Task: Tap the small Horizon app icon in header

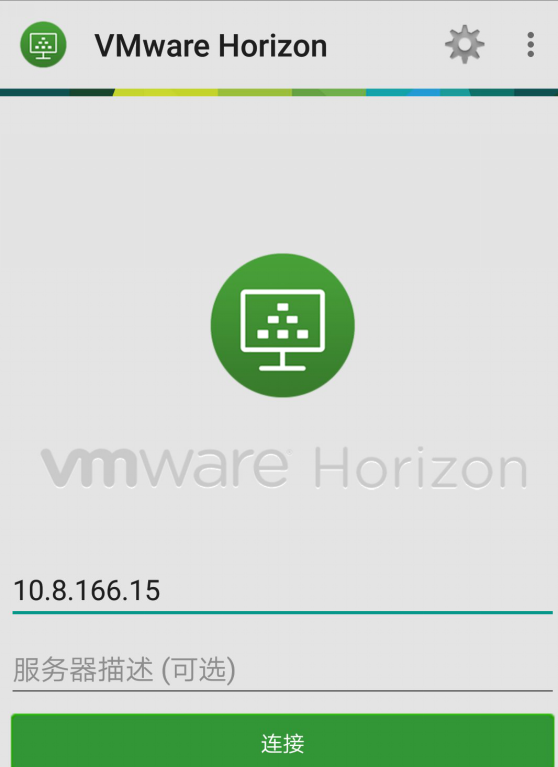Action: click(x=43, y=45)
